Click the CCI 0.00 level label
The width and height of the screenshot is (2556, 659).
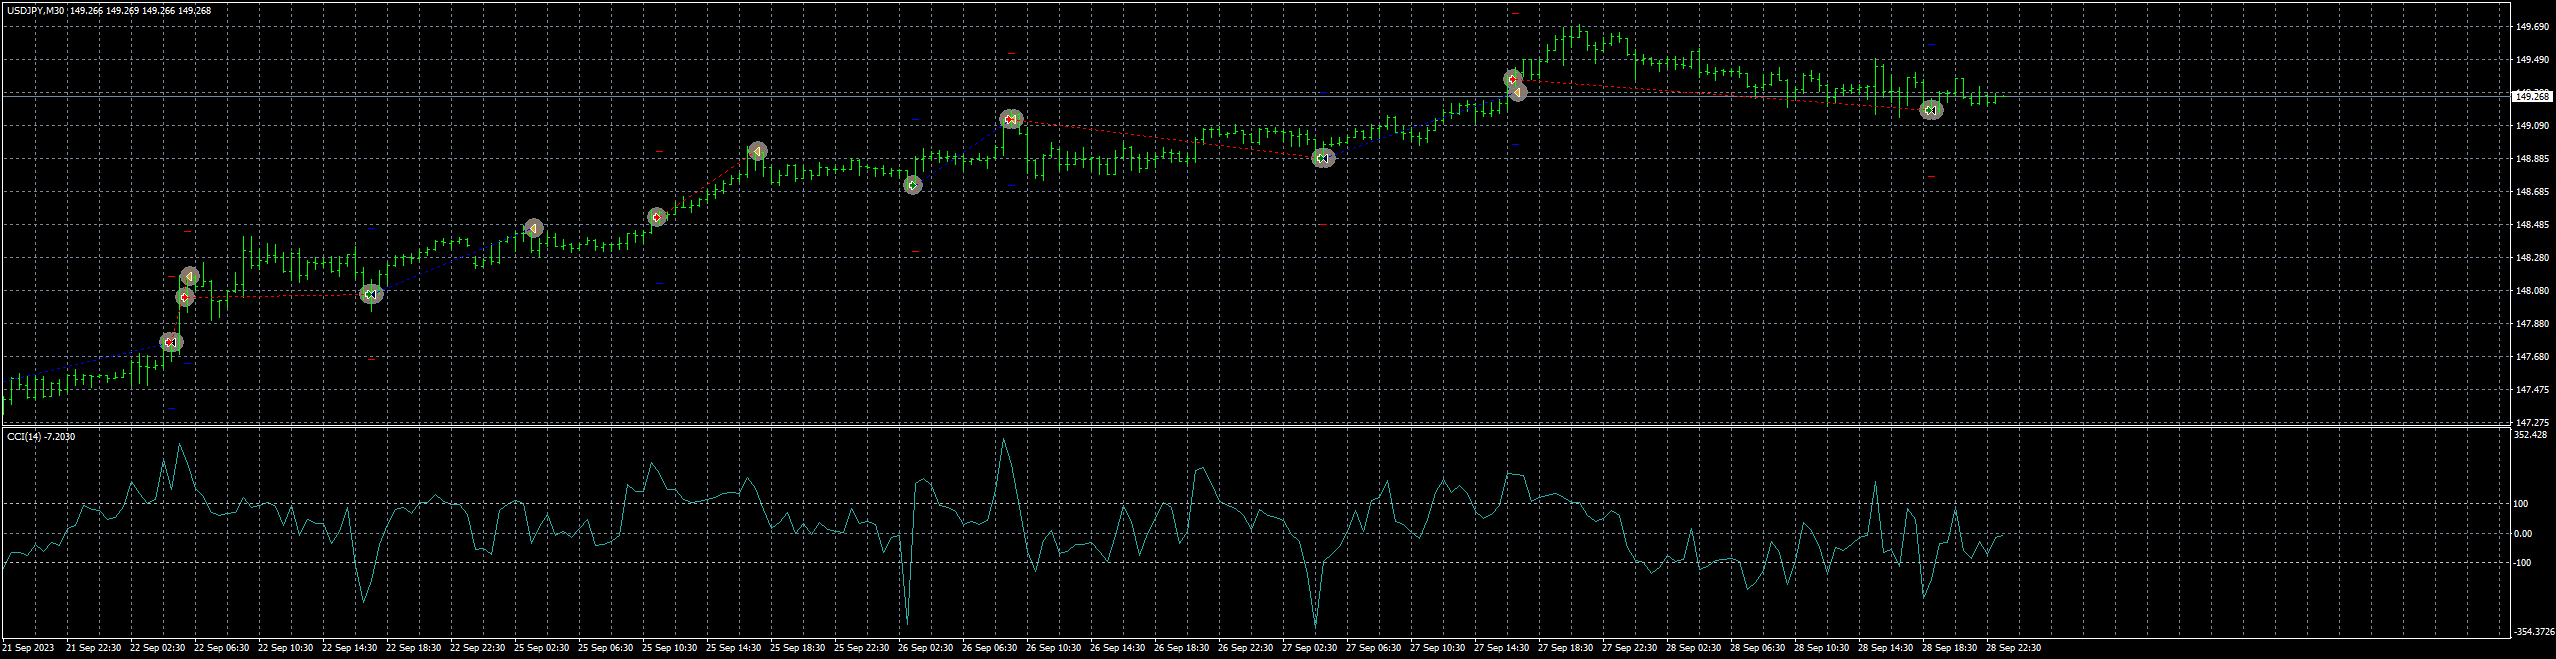(x=2524, y=534)
